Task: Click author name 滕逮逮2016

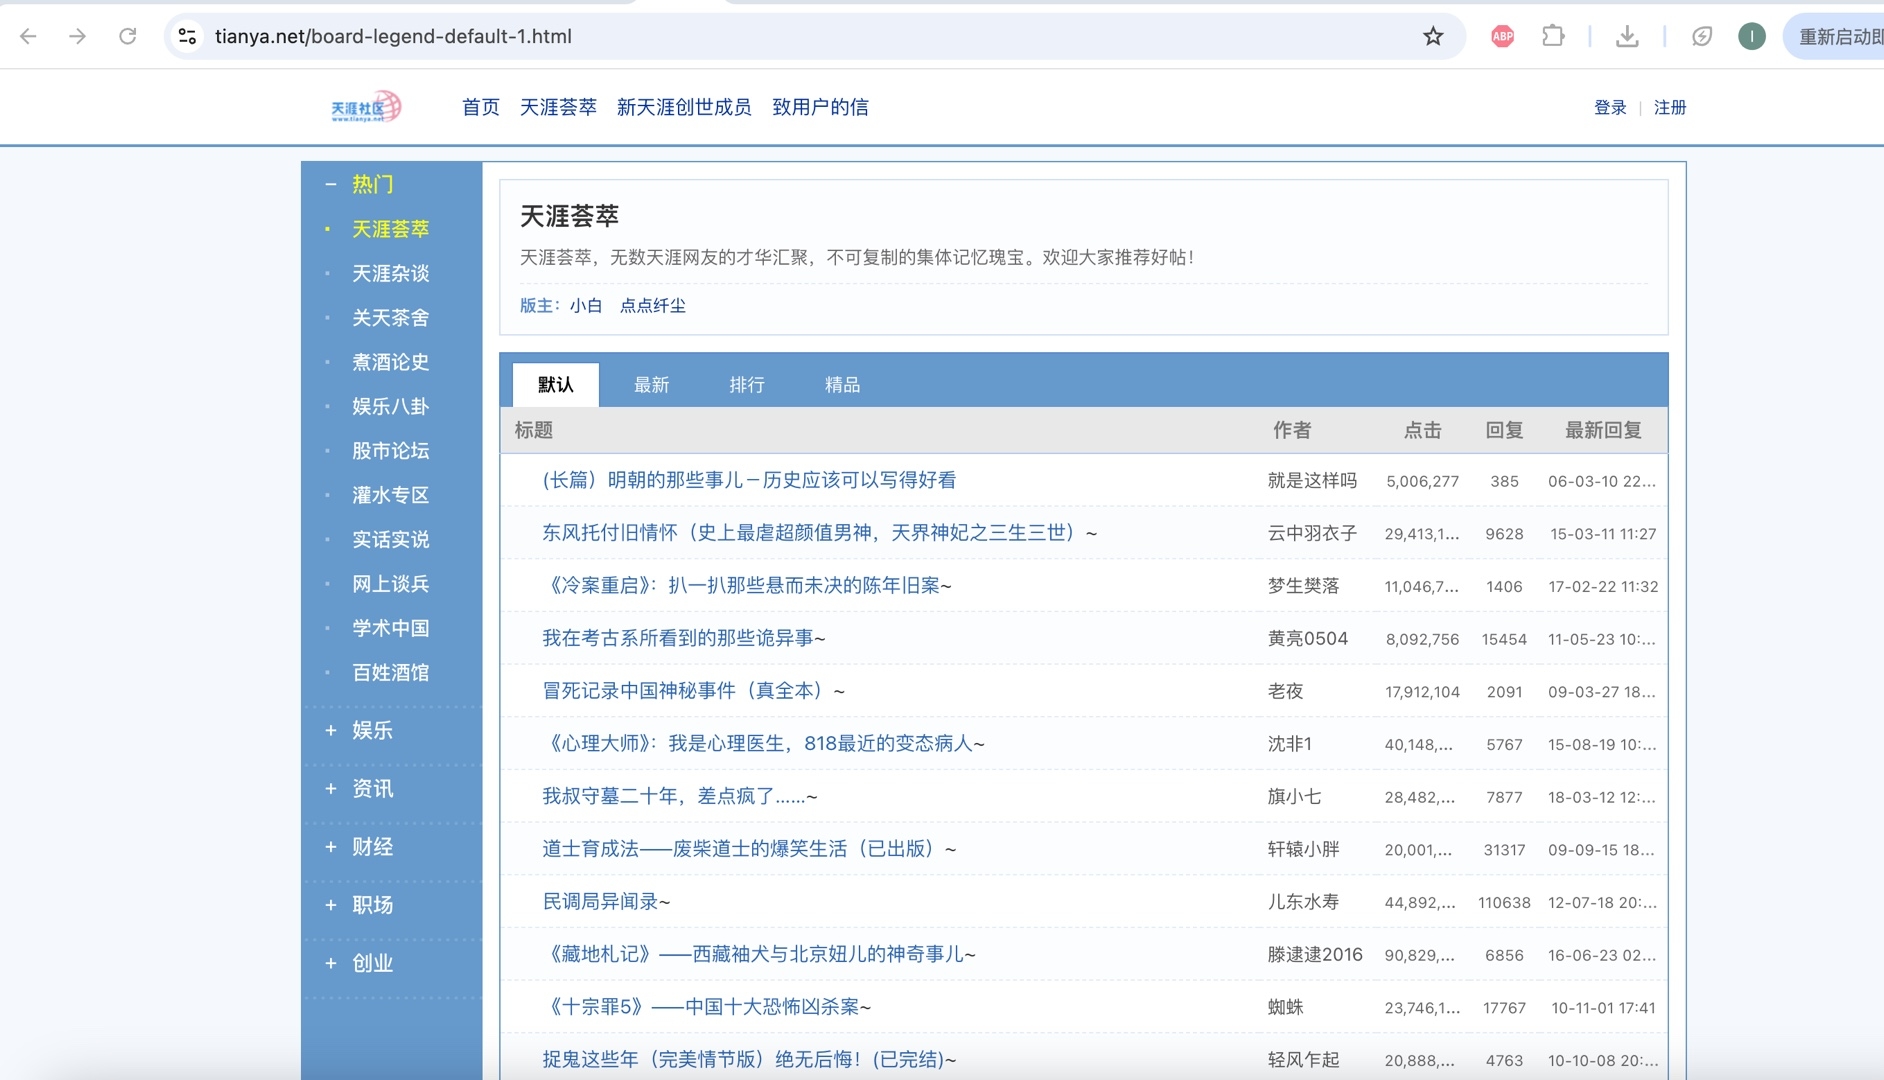Action: [1314, 954]
